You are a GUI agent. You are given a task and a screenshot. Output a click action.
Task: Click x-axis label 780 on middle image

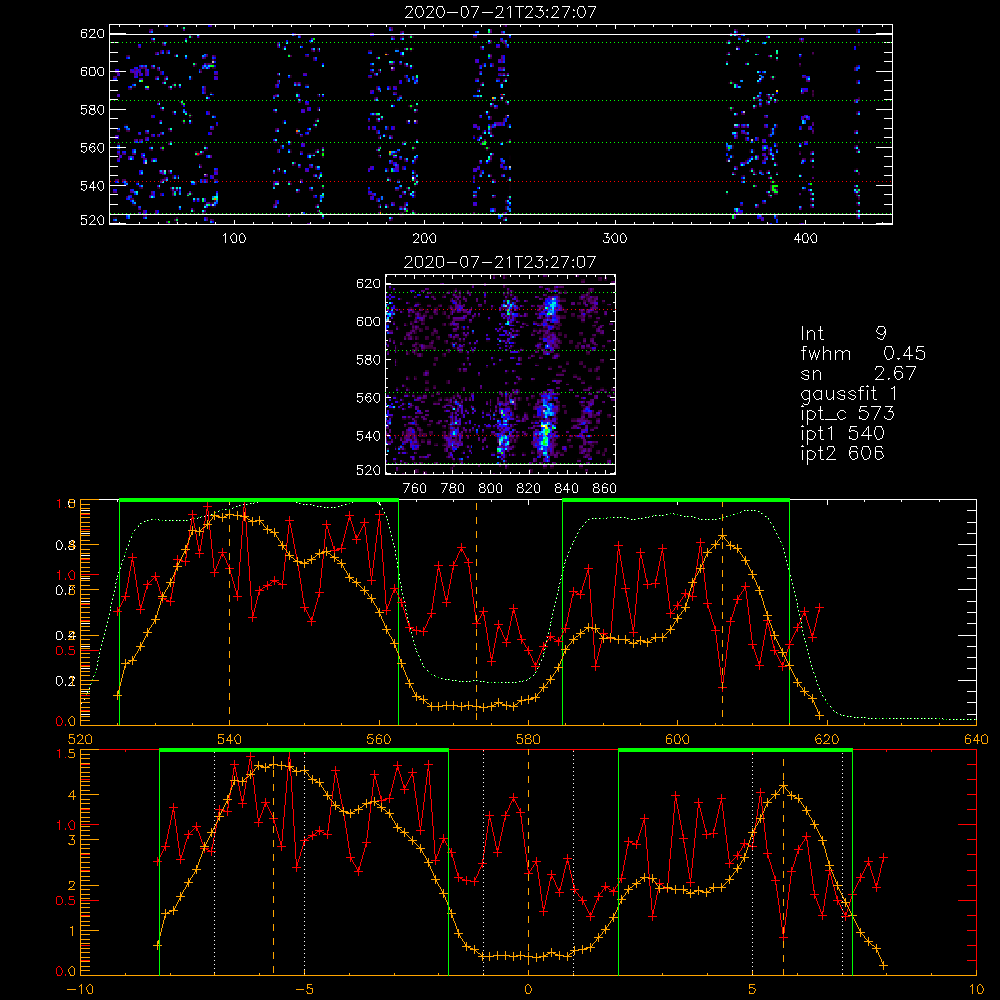(453, 489)
